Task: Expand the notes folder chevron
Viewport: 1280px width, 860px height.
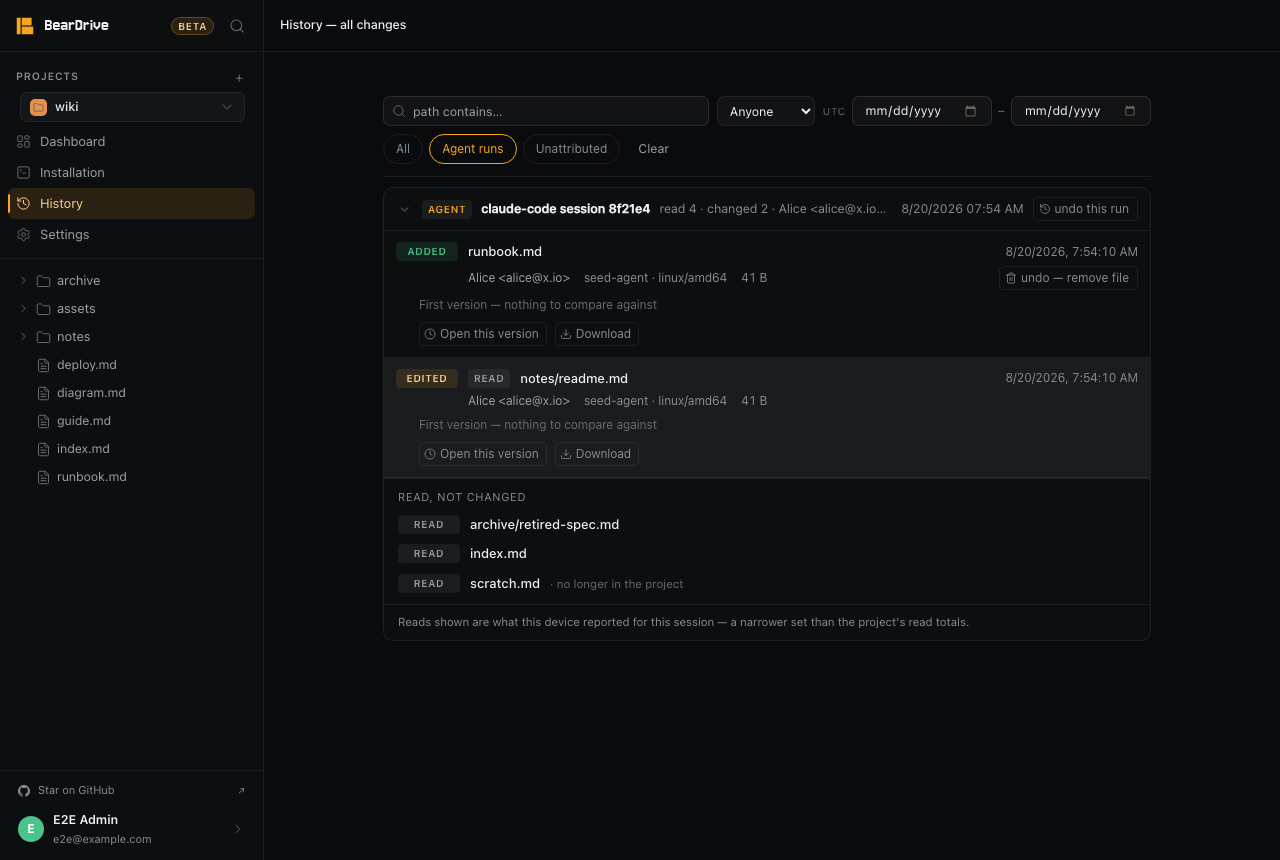Action: pyautogui.click(x=23, y=337)
